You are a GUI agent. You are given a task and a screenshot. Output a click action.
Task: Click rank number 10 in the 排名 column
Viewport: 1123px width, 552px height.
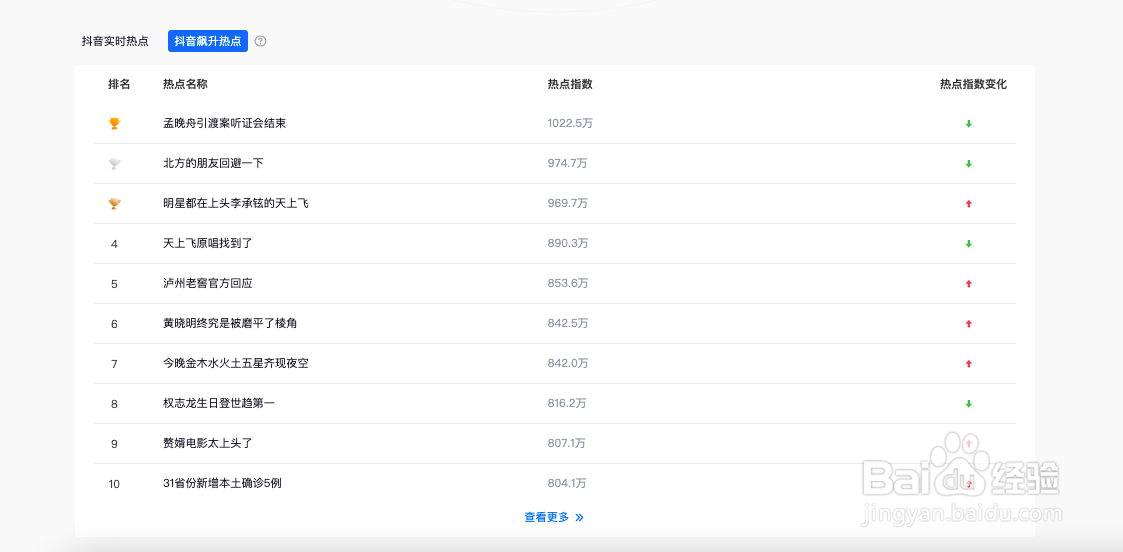point(115,485)
